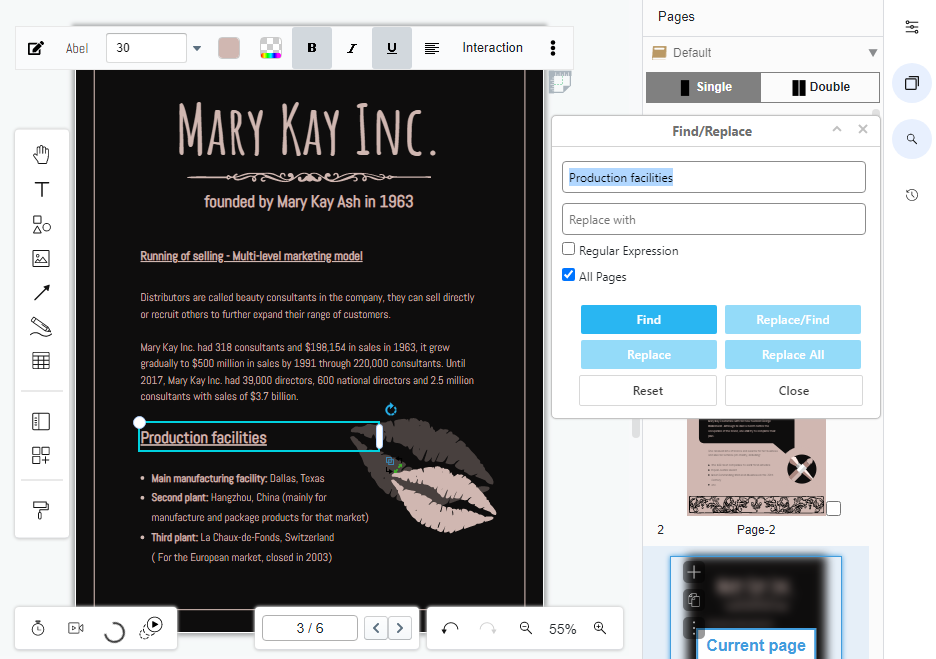Click the Undo arrow icon
This screenshot has width=936, height=659.
[450, 628]
